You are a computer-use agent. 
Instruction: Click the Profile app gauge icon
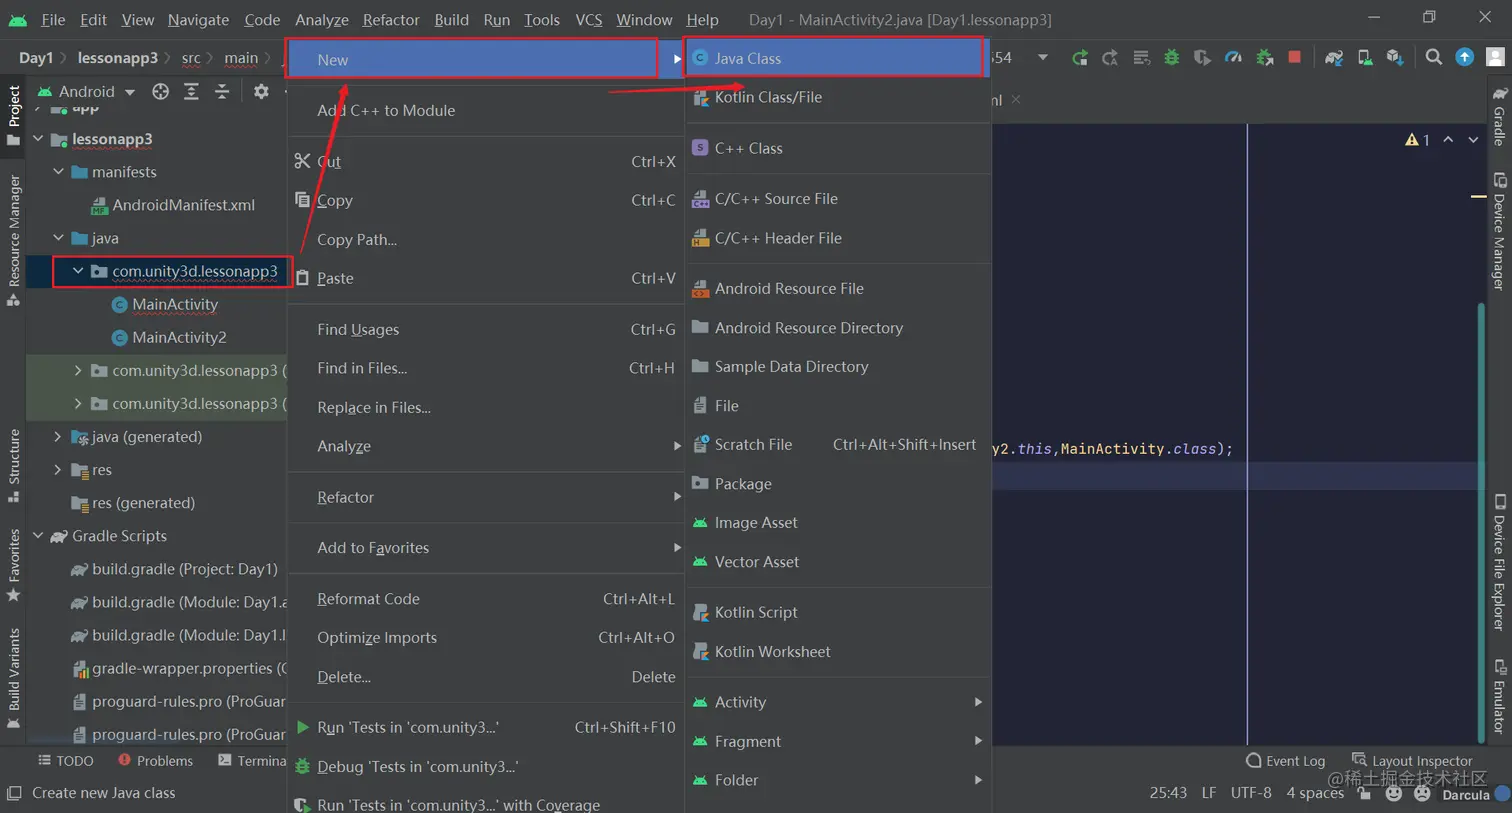[1233, 58]
